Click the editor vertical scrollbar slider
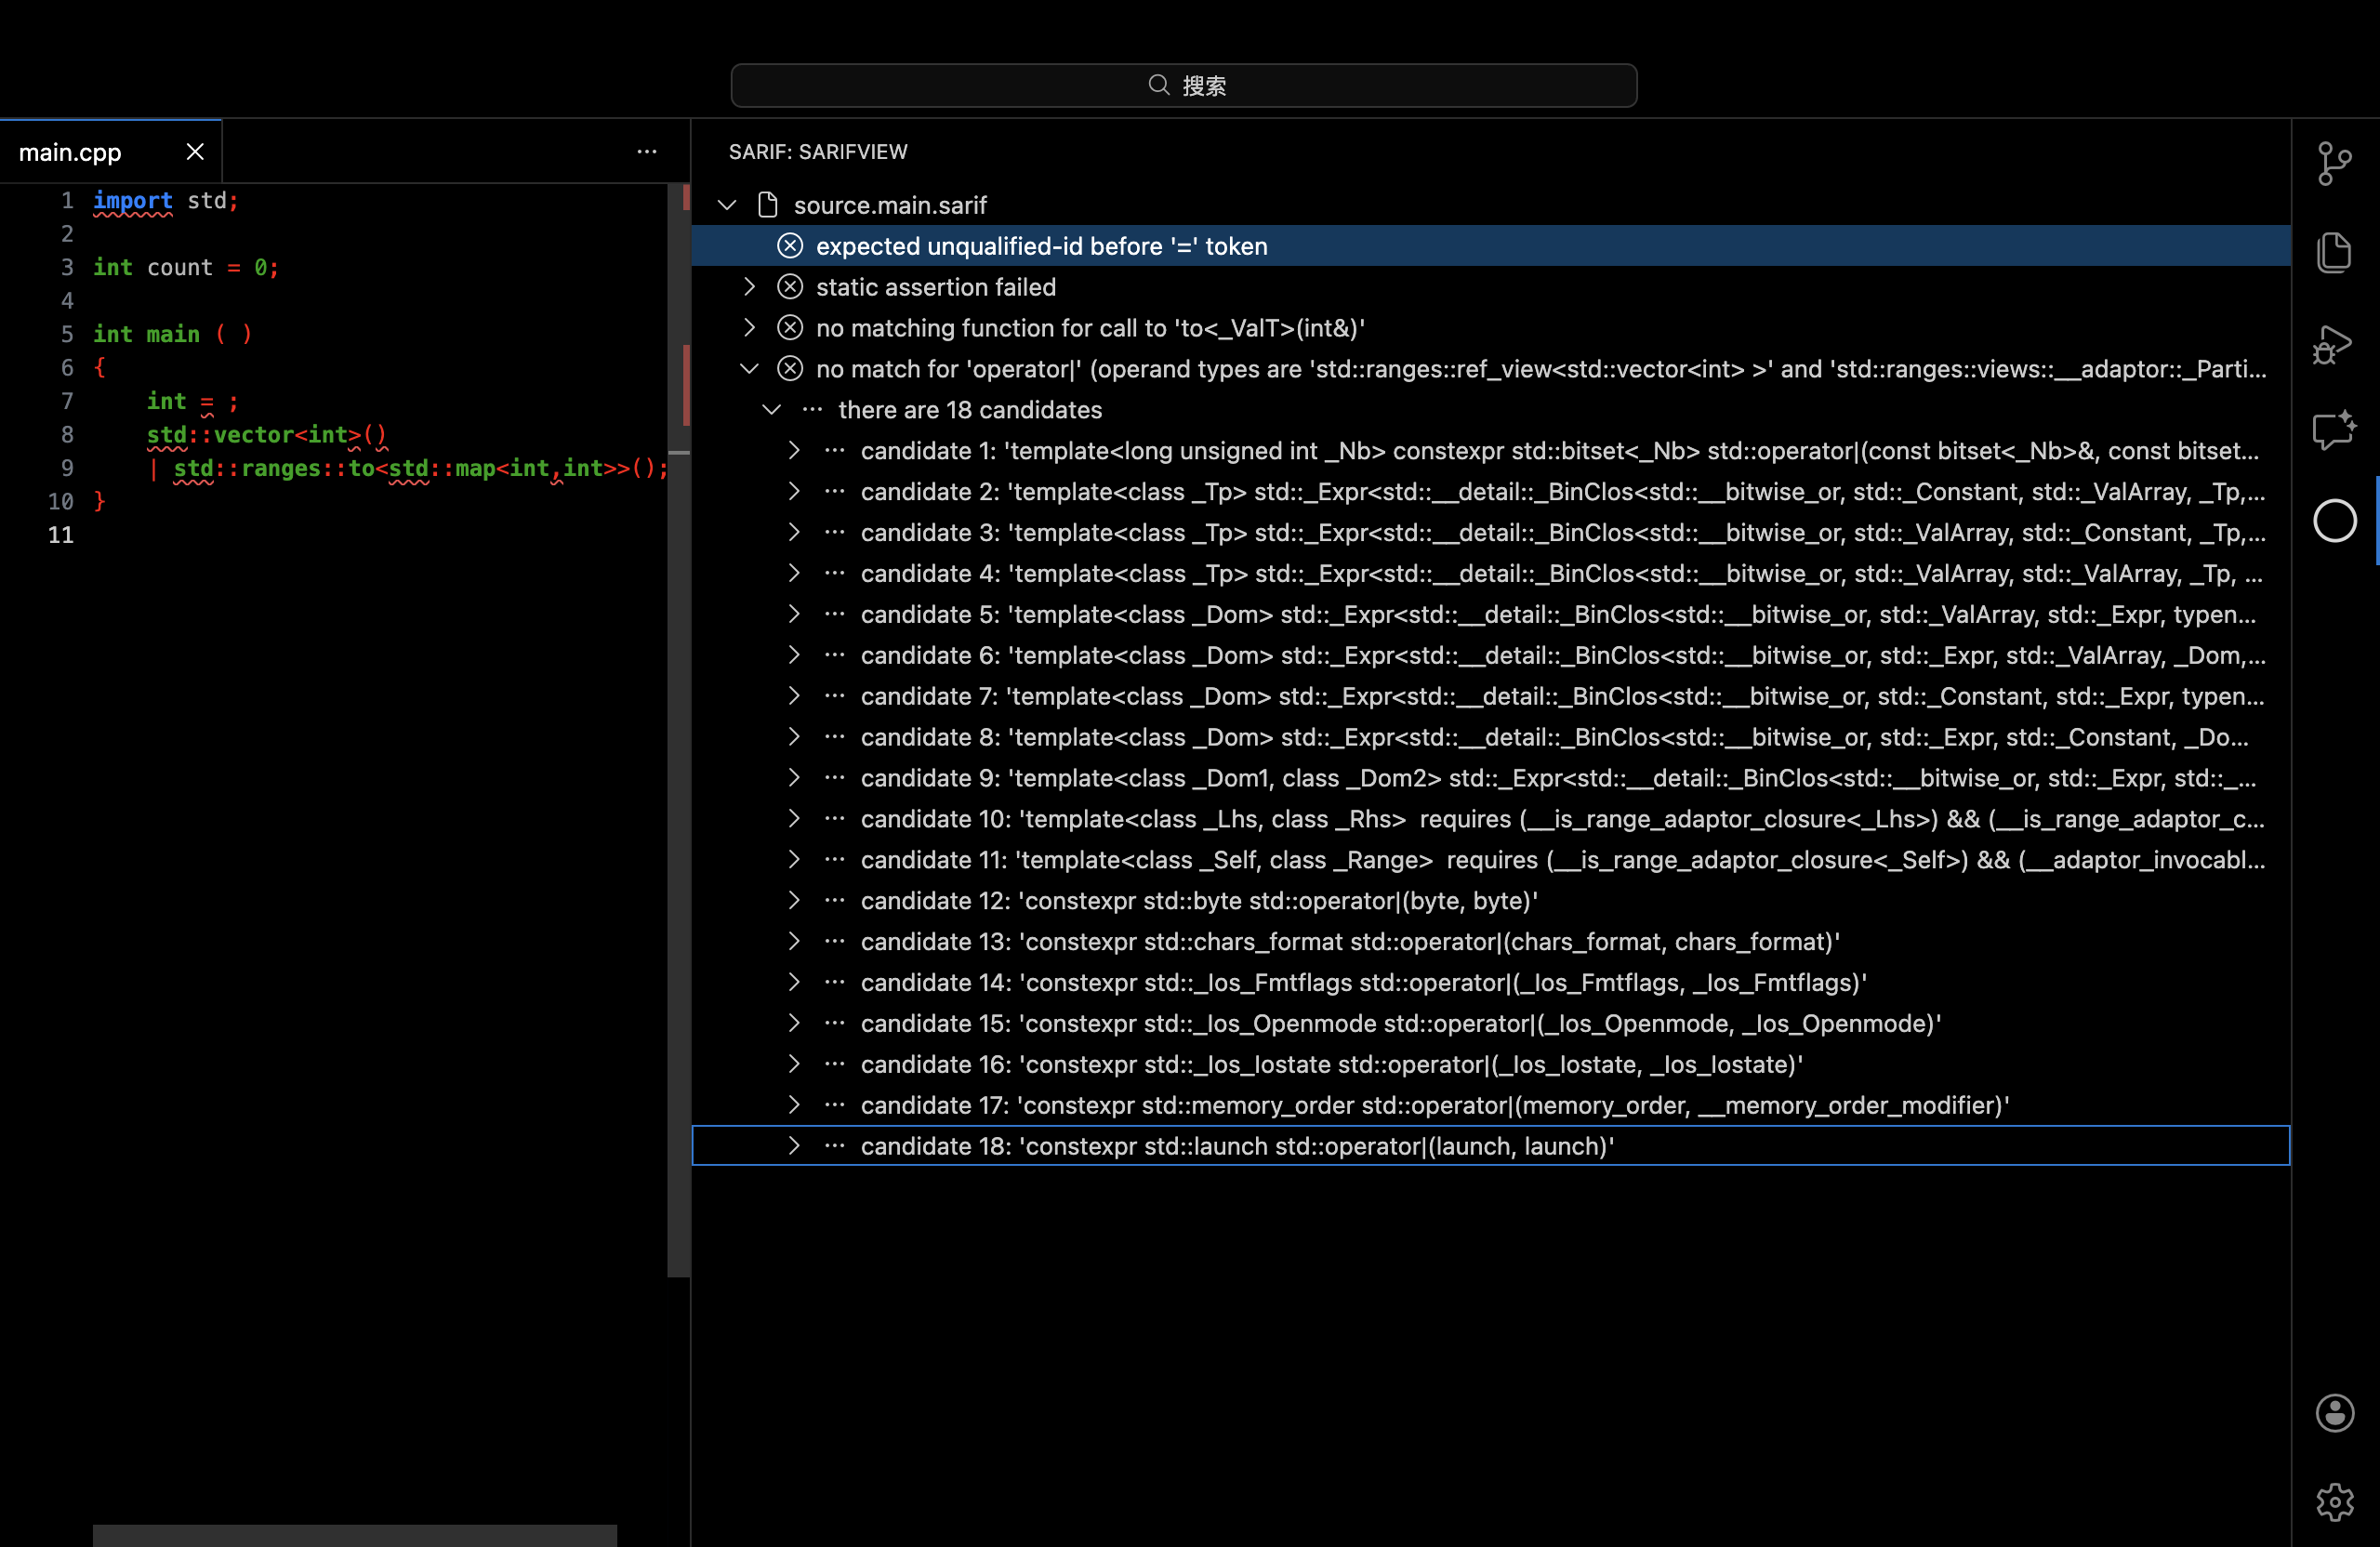 click(x=679, y=730)
